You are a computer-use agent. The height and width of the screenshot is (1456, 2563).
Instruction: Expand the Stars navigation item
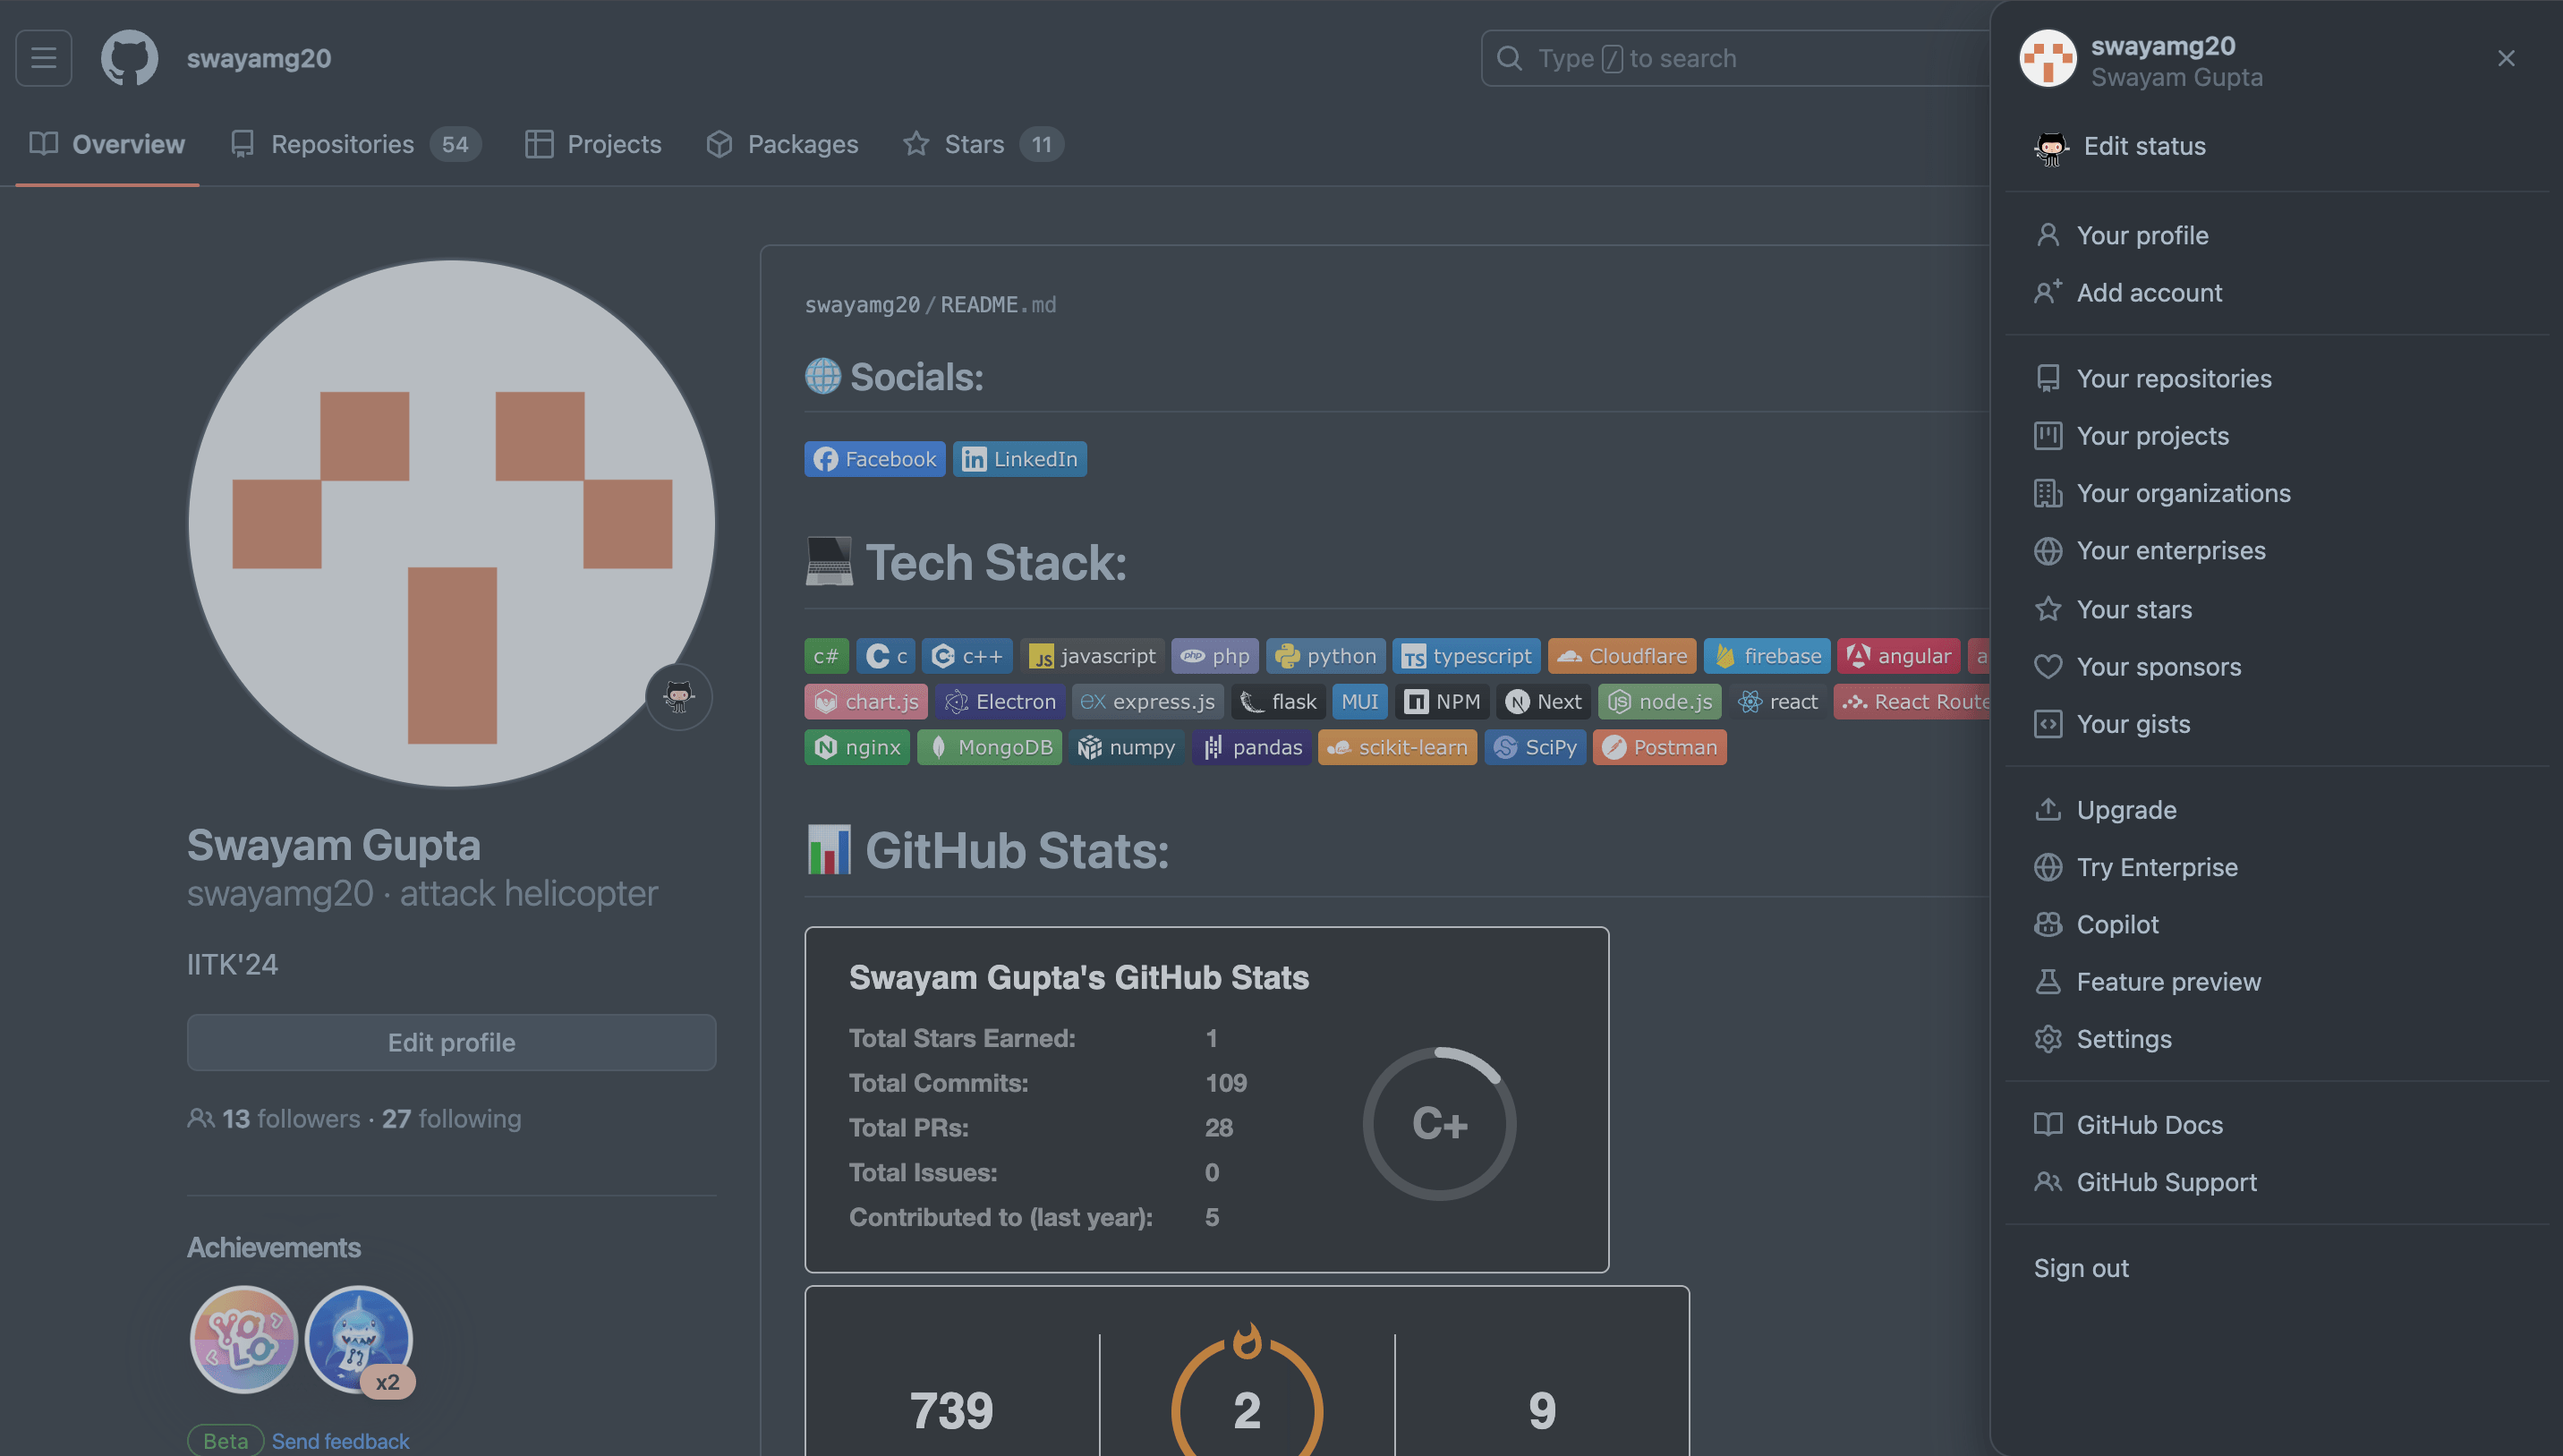point(974,142)
